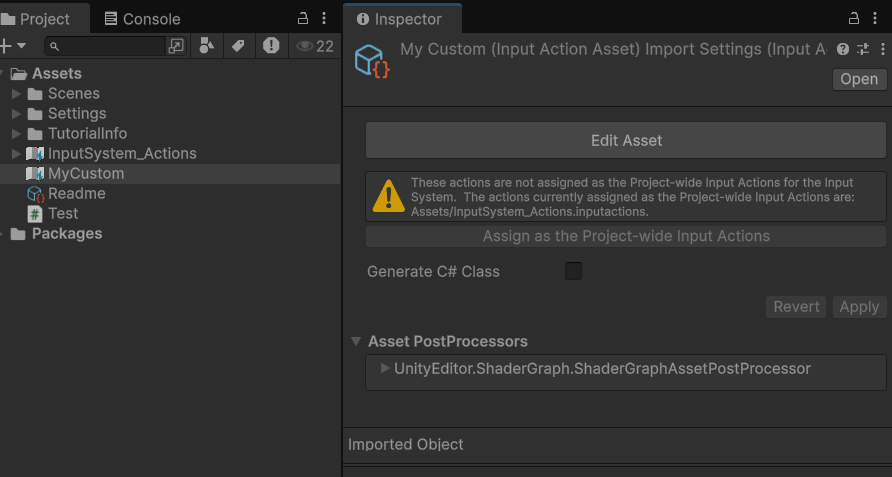Open the help reference icon in Inspector header

pyautogui.click(x=843, y=49)
